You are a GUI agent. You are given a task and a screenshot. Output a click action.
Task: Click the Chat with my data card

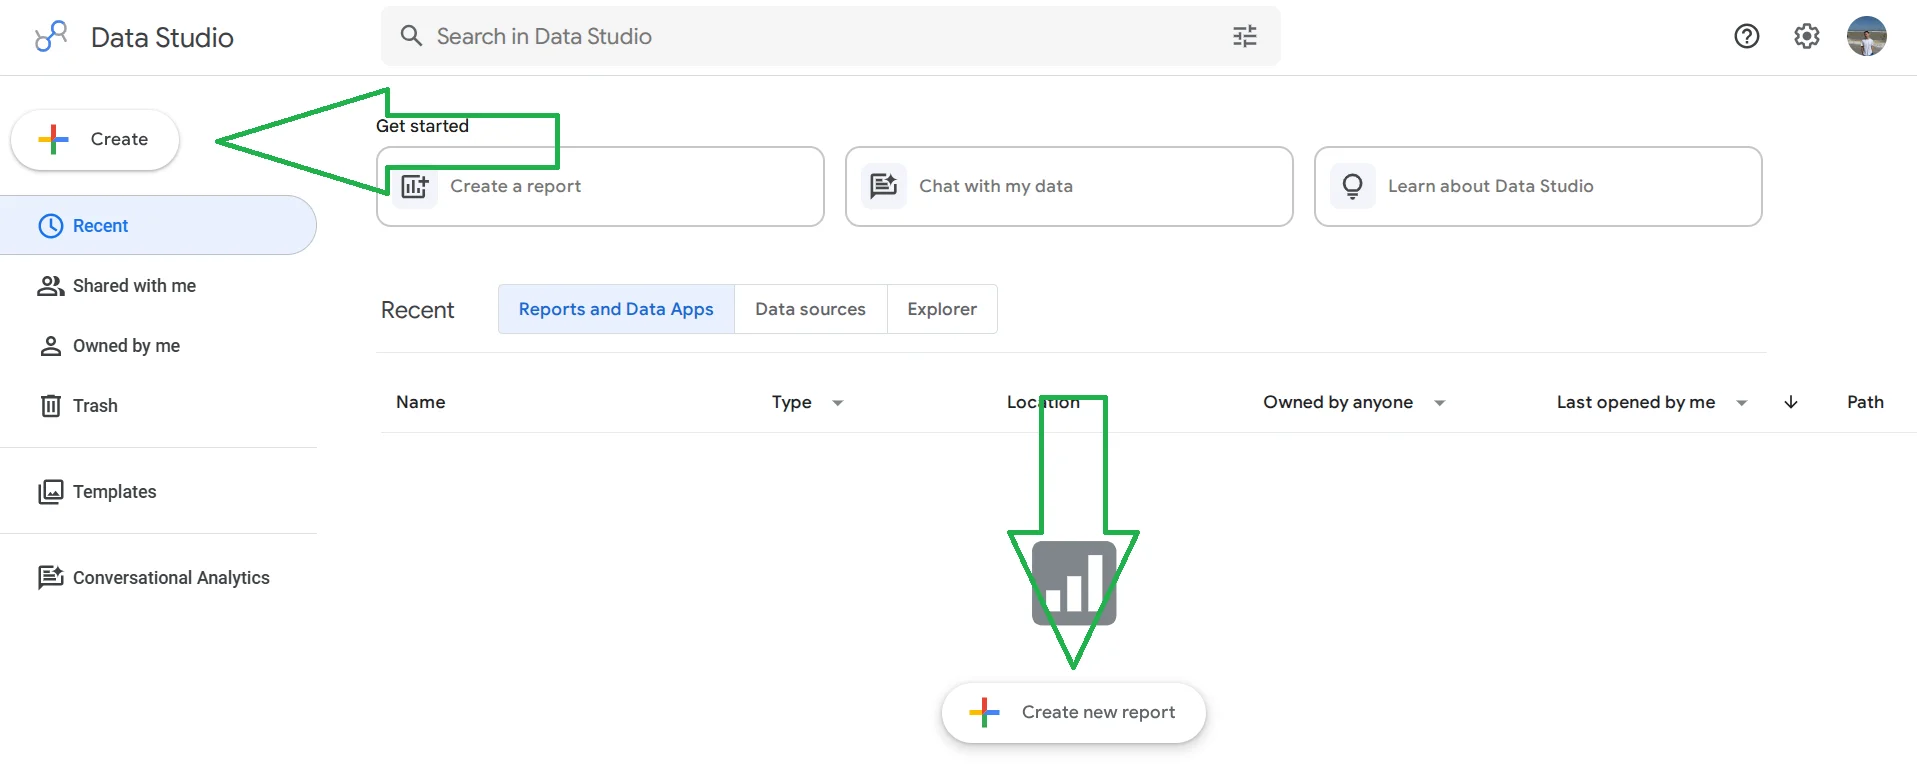1069,187
